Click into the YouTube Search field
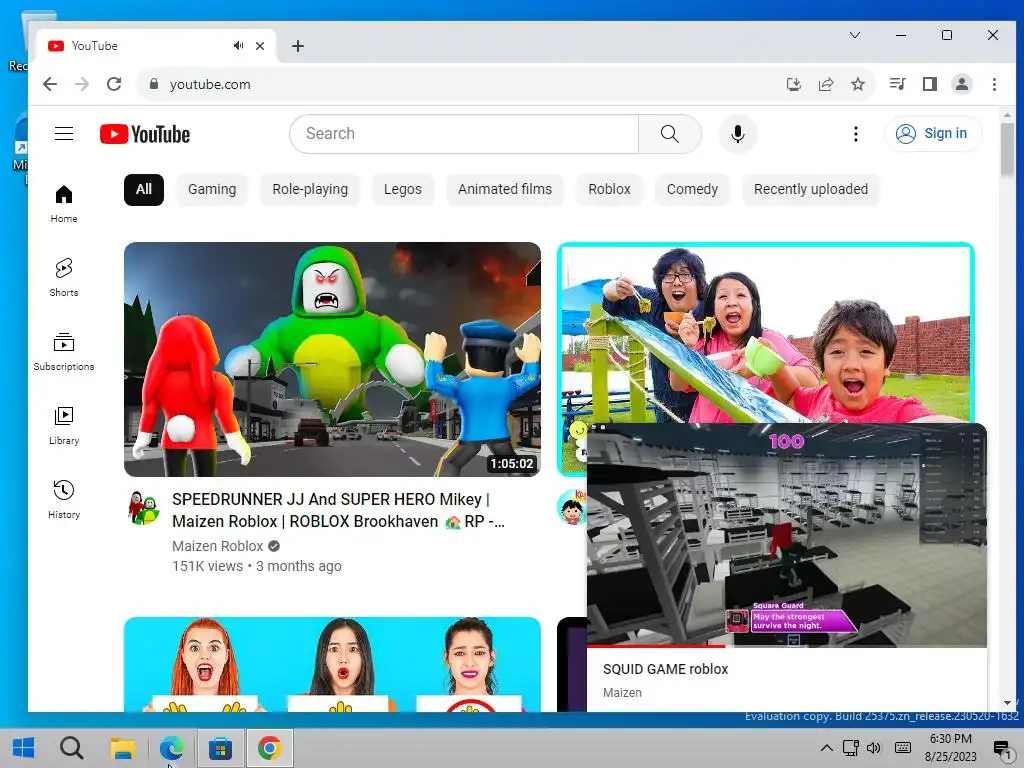Viewport: 1024px width, 768px height. pyautogui.click(x=464, y=134)
